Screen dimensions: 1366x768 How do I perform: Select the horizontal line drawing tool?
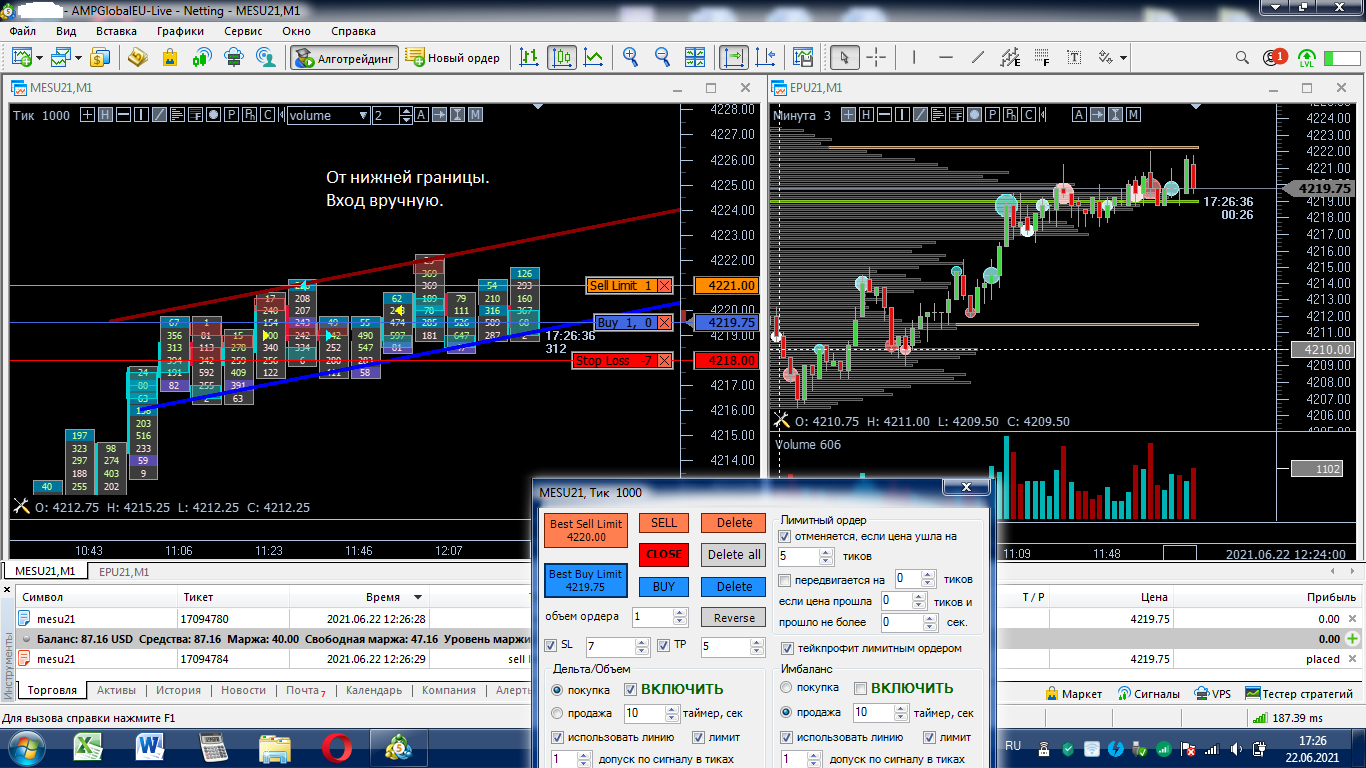pyautogui.click(x=946, y=57)
